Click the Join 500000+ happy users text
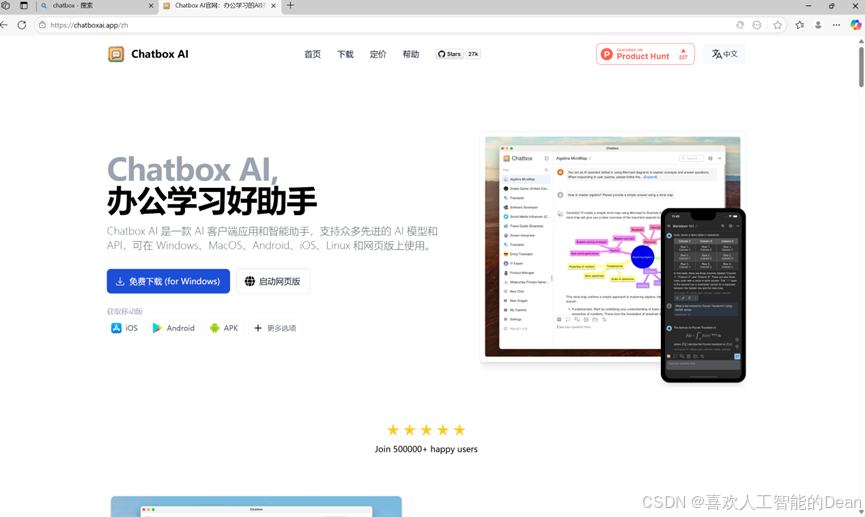The image size is (865, 517). [426, 449]
